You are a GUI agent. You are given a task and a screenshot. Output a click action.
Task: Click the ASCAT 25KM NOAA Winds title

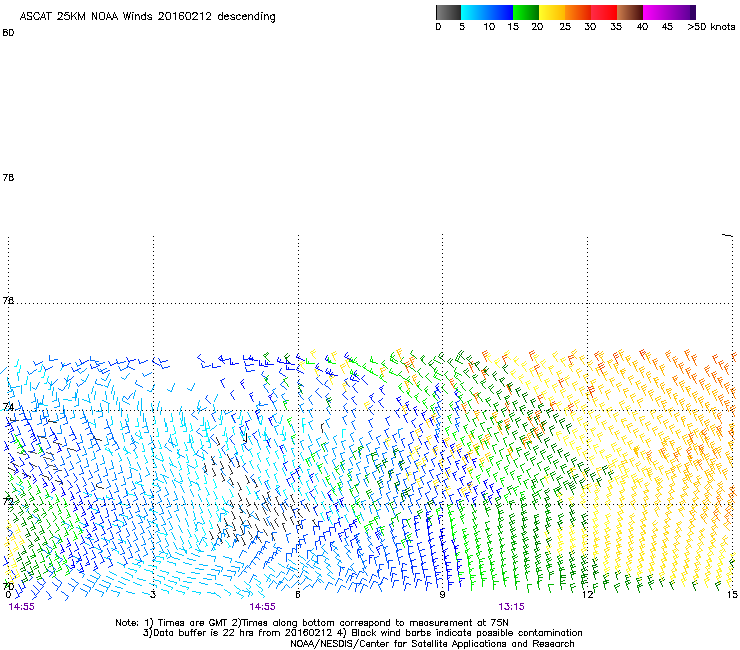click(147, 16)
